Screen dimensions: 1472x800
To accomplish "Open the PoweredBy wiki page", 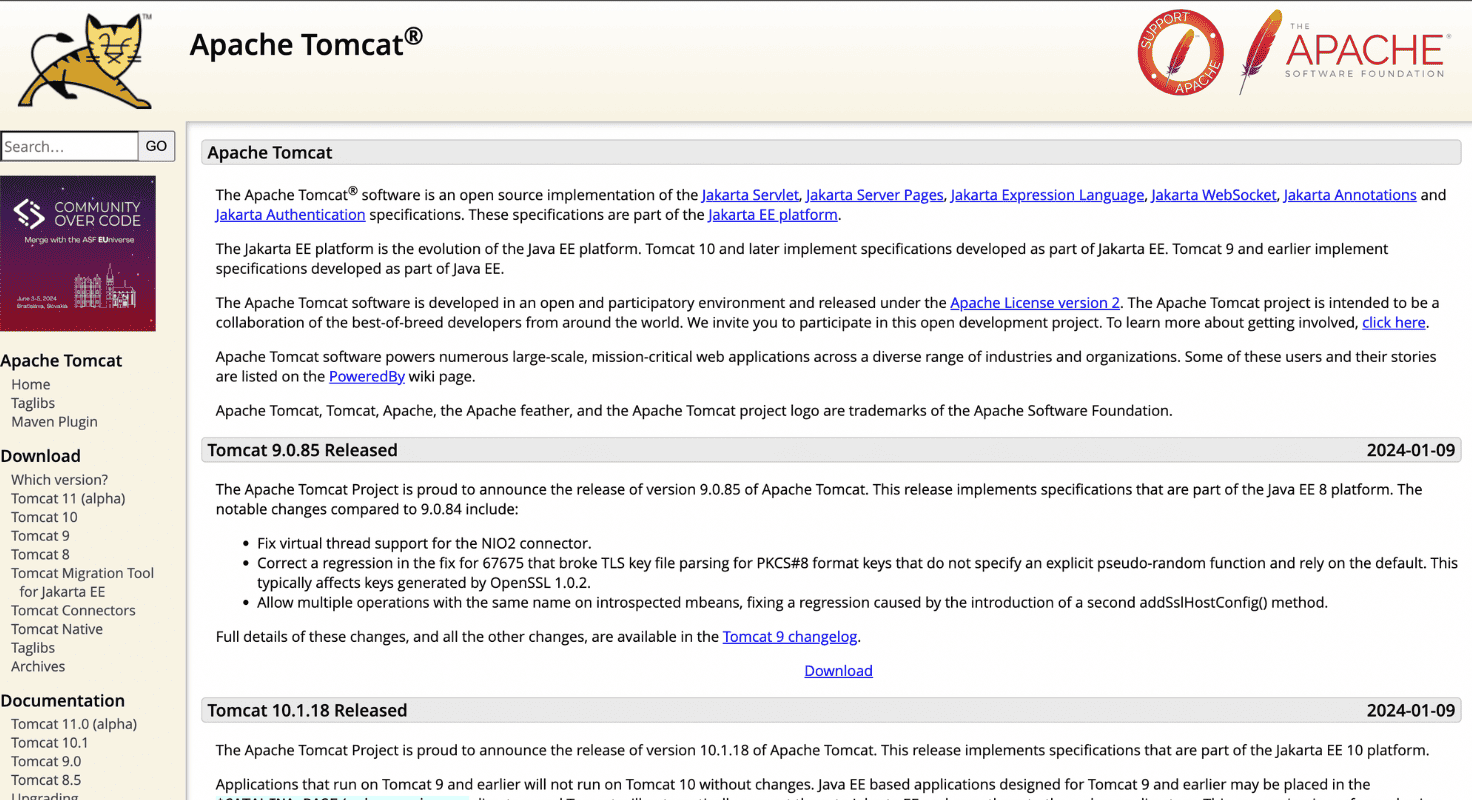I will 366,376.
